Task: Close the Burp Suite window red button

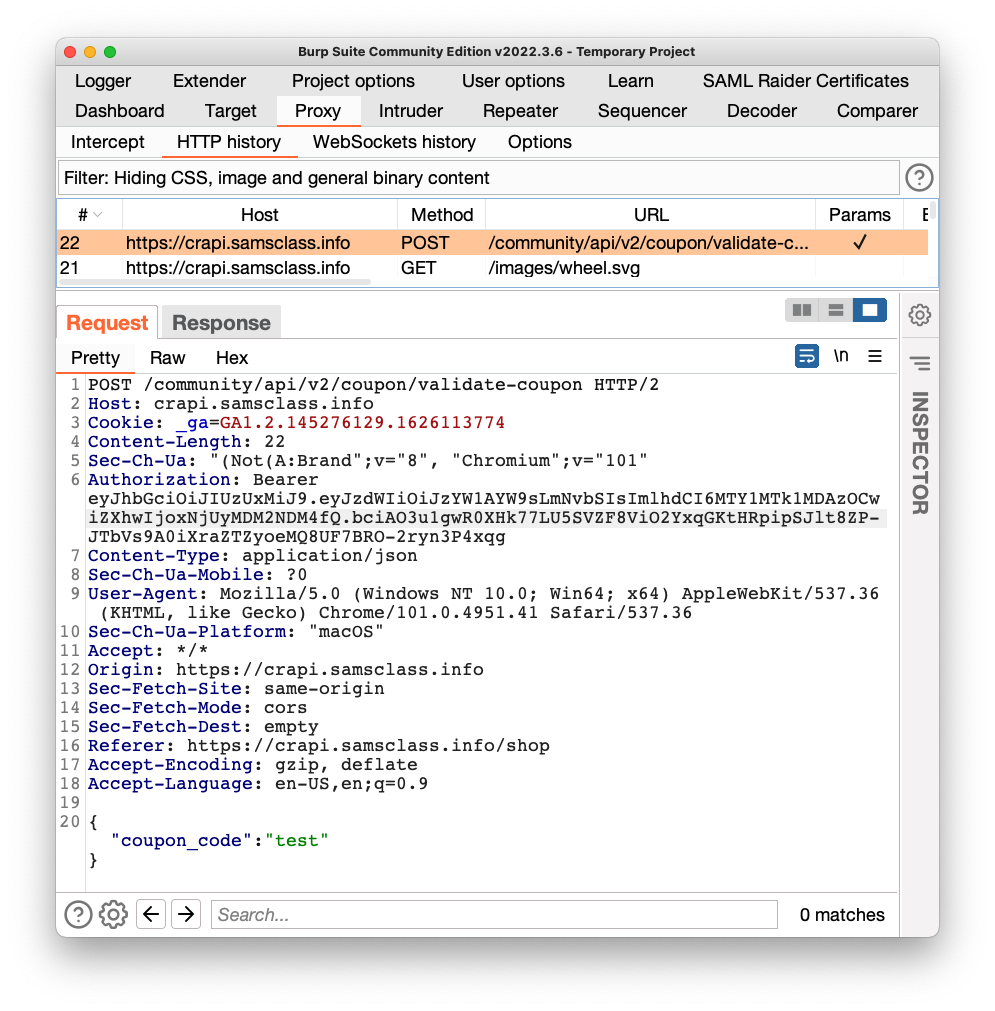Action: click(x=70, y=52)
